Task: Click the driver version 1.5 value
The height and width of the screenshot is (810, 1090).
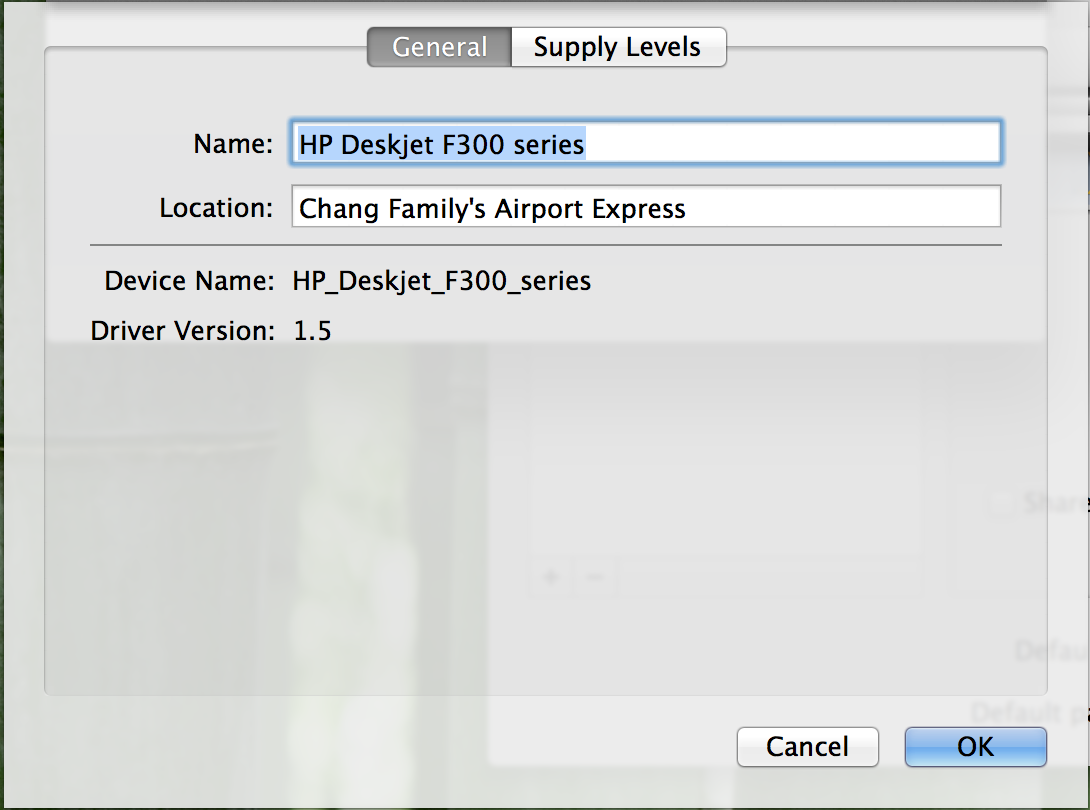Action: click(313, 331)
